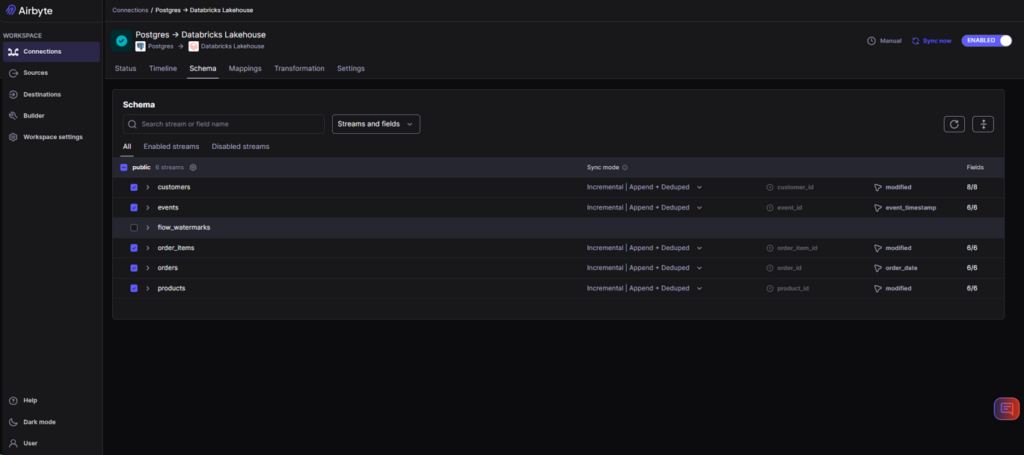Expand the customers stream row

click(148, 187)
